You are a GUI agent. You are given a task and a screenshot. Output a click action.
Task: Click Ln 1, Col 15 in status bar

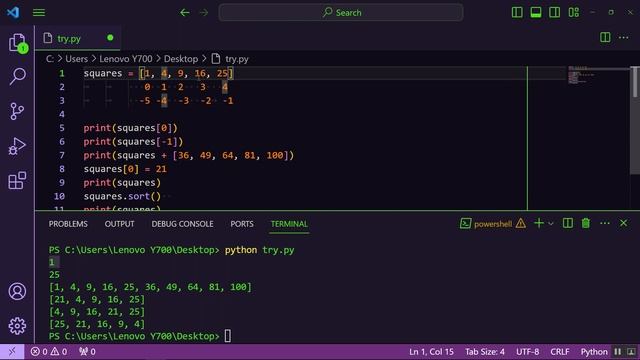click(431, 351)
